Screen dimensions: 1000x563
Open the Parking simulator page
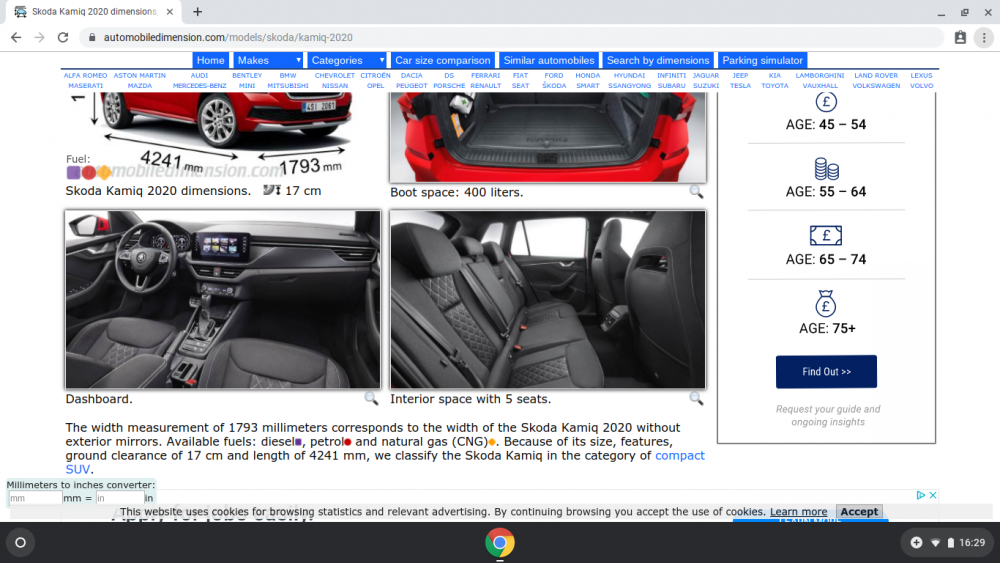point(762,60)
